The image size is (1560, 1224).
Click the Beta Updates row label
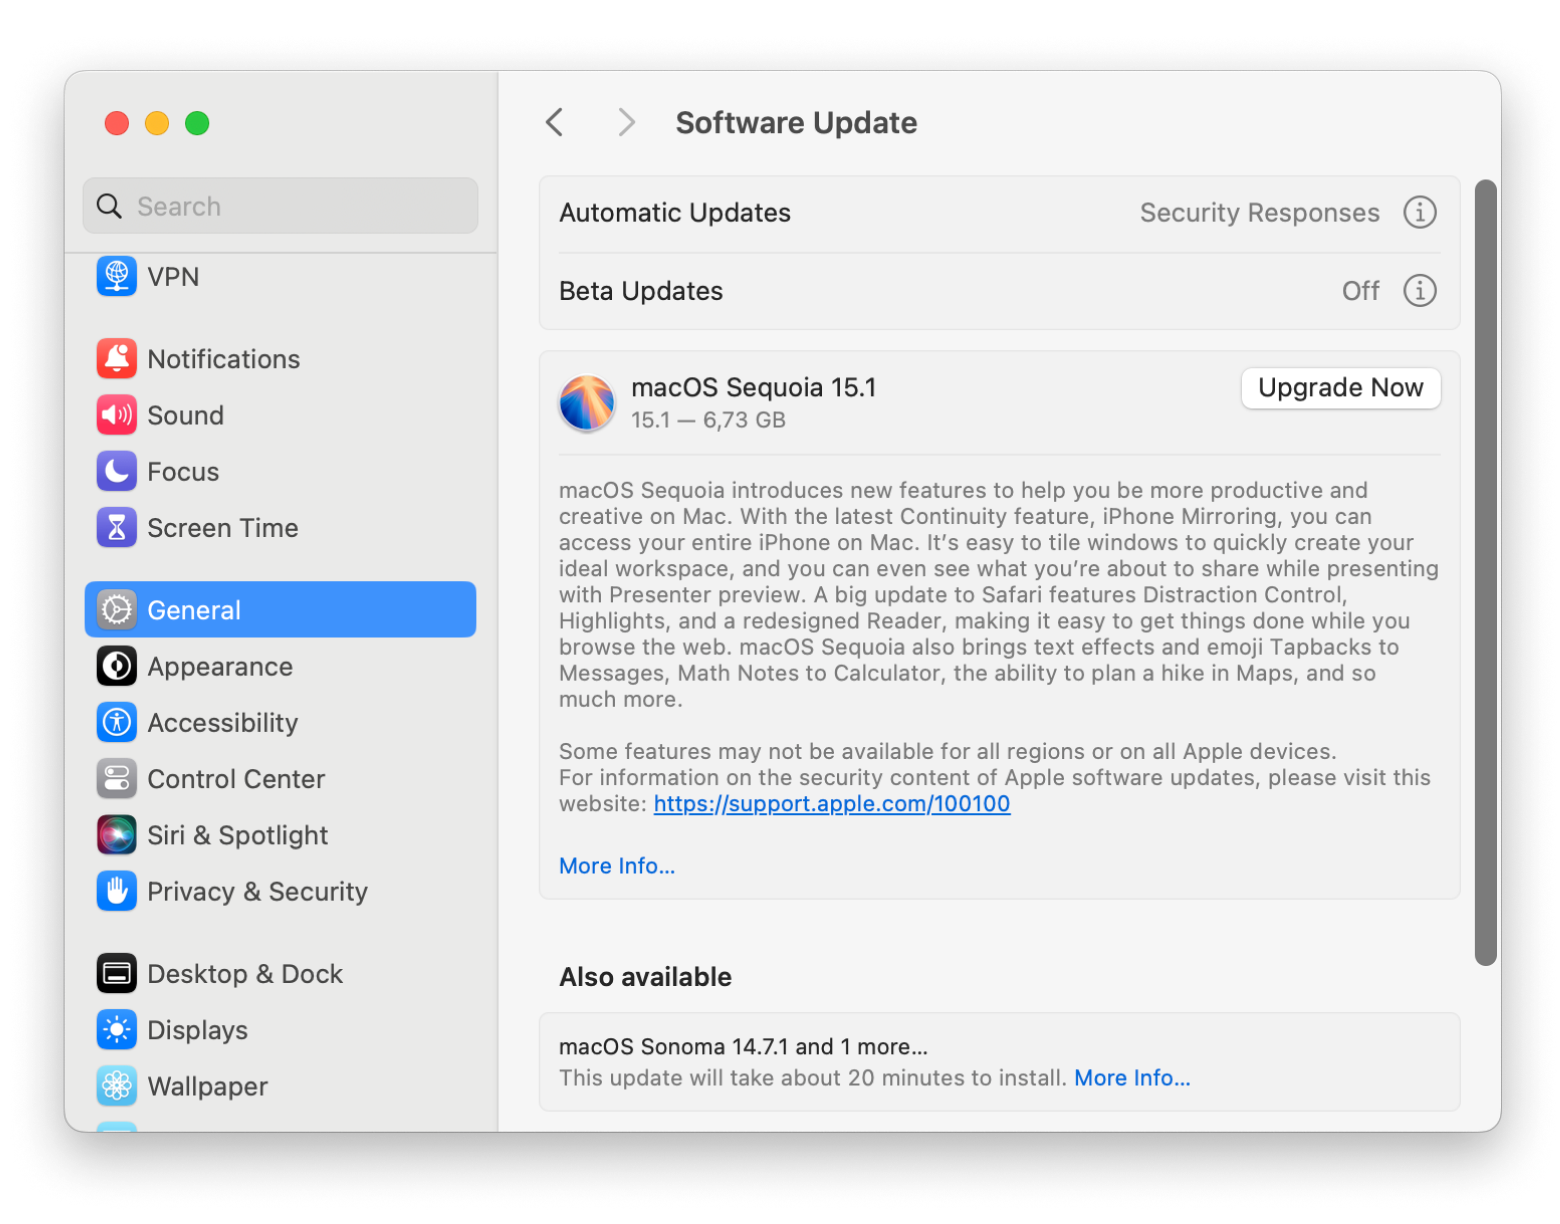641,291
